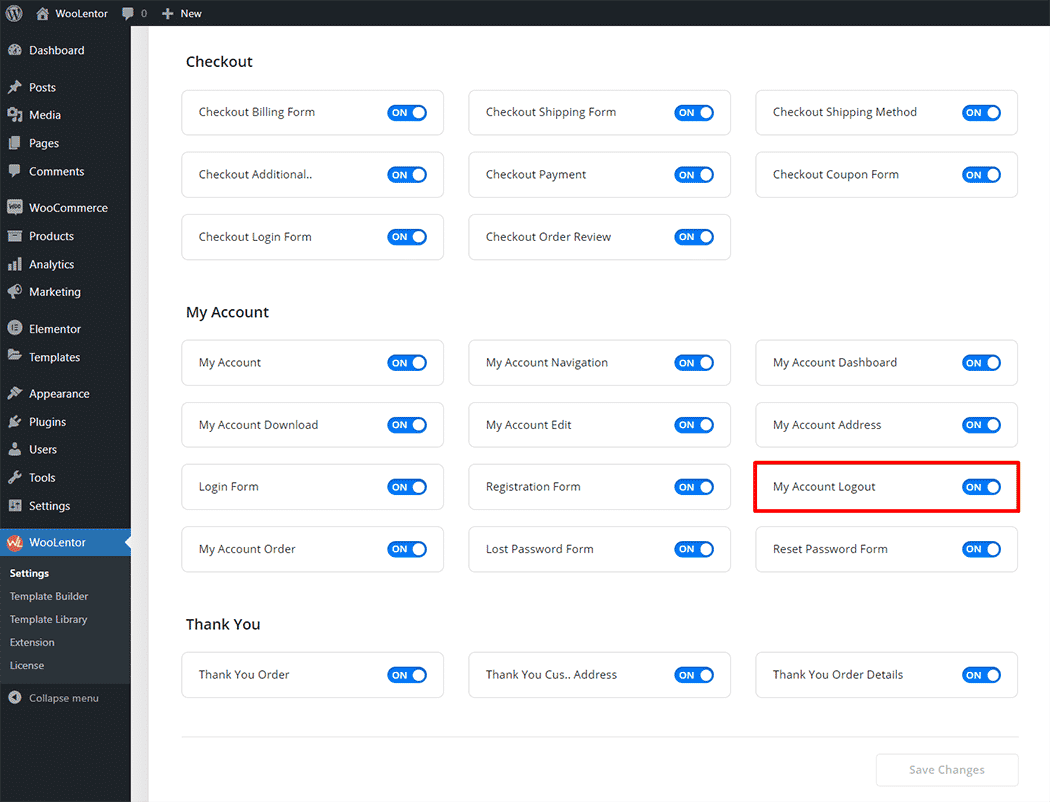Click the WooCommerce icon in sidebar
This screenshot has width=1050, height=802.
(x=15, y=208)
